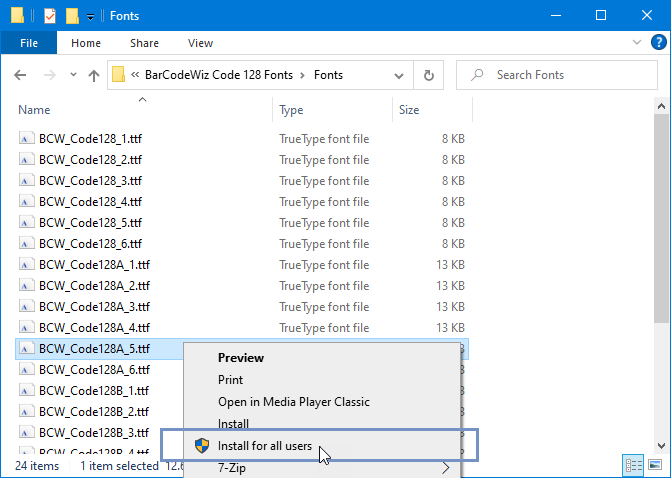Click the BarCodeWiz Code 128 Fonts breadcrumb
Image resolution: width=671 pixels, height=478 pixels.
click(x=219, y=75)
